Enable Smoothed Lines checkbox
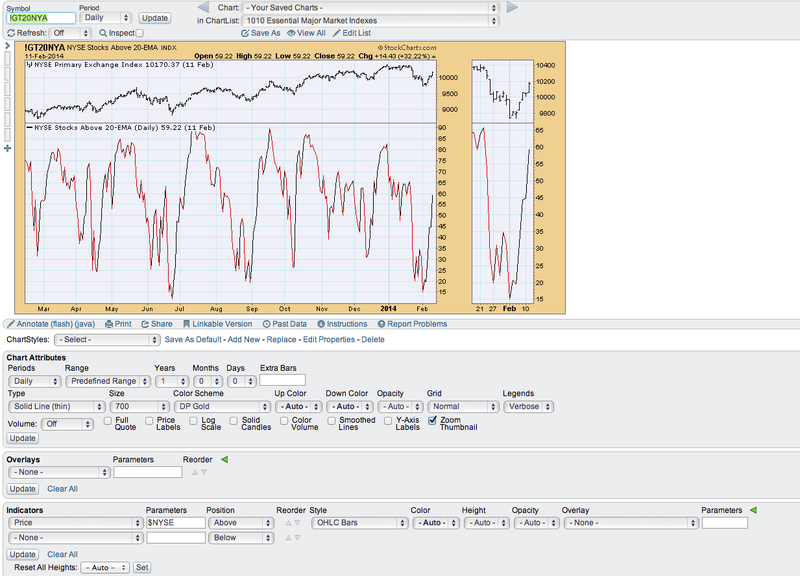 pyautogui.click(x=332, y=421)
